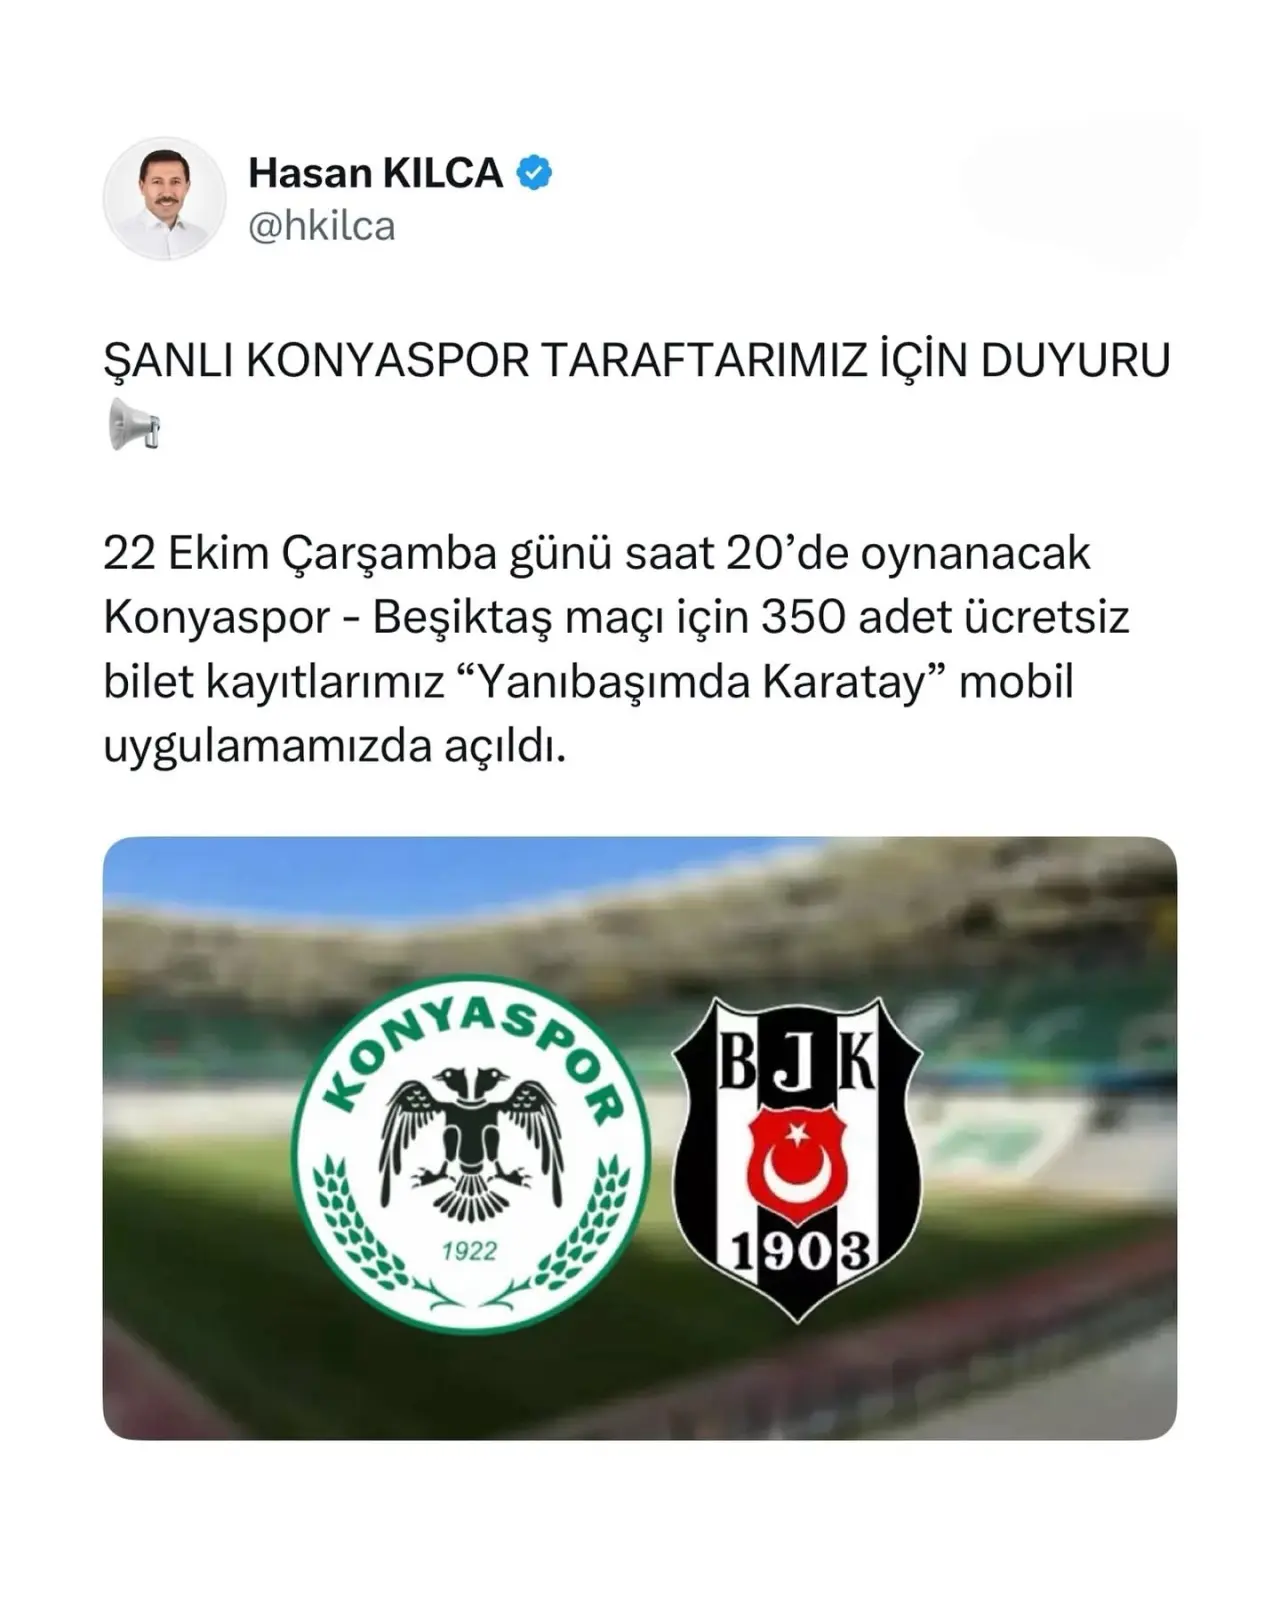1280x1598 pixels.
Task: Click the megaphone emoji
Action: pos(133,424)
